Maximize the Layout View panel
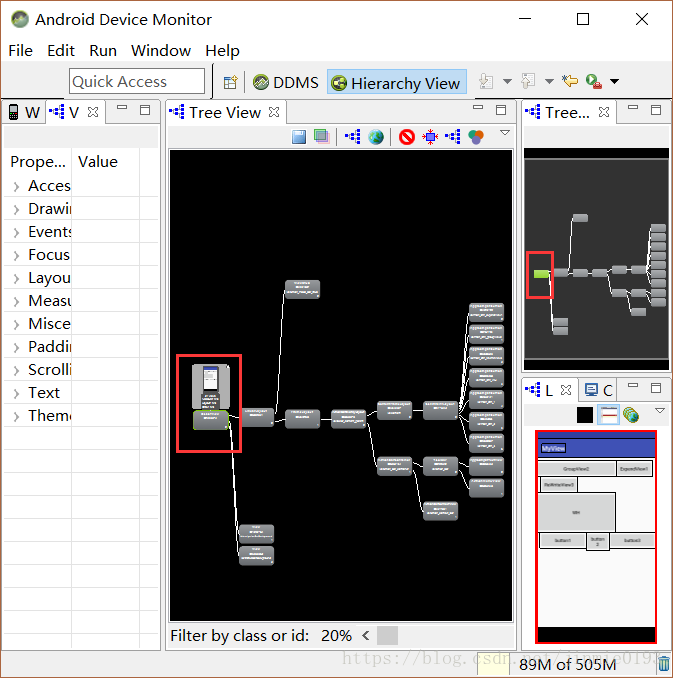673x678 pixels. [656, 388]
